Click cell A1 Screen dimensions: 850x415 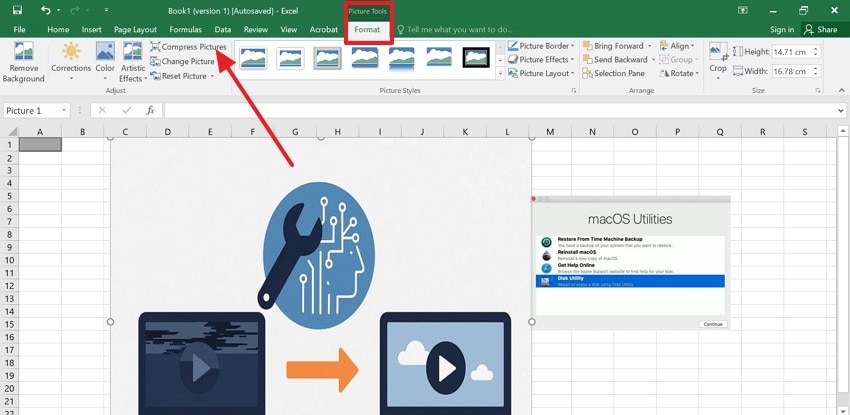pyautogui.click(x=40, y=144)
